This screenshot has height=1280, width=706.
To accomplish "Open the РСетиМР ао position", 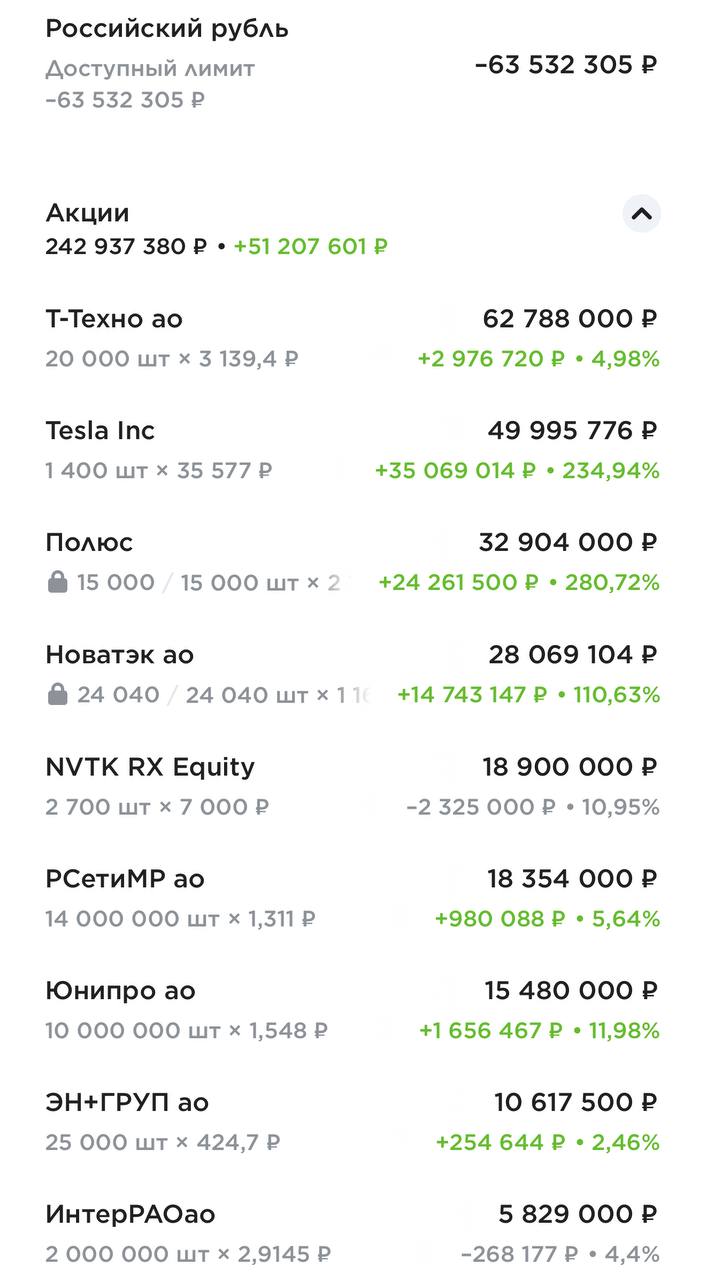I will click(124, 879).
